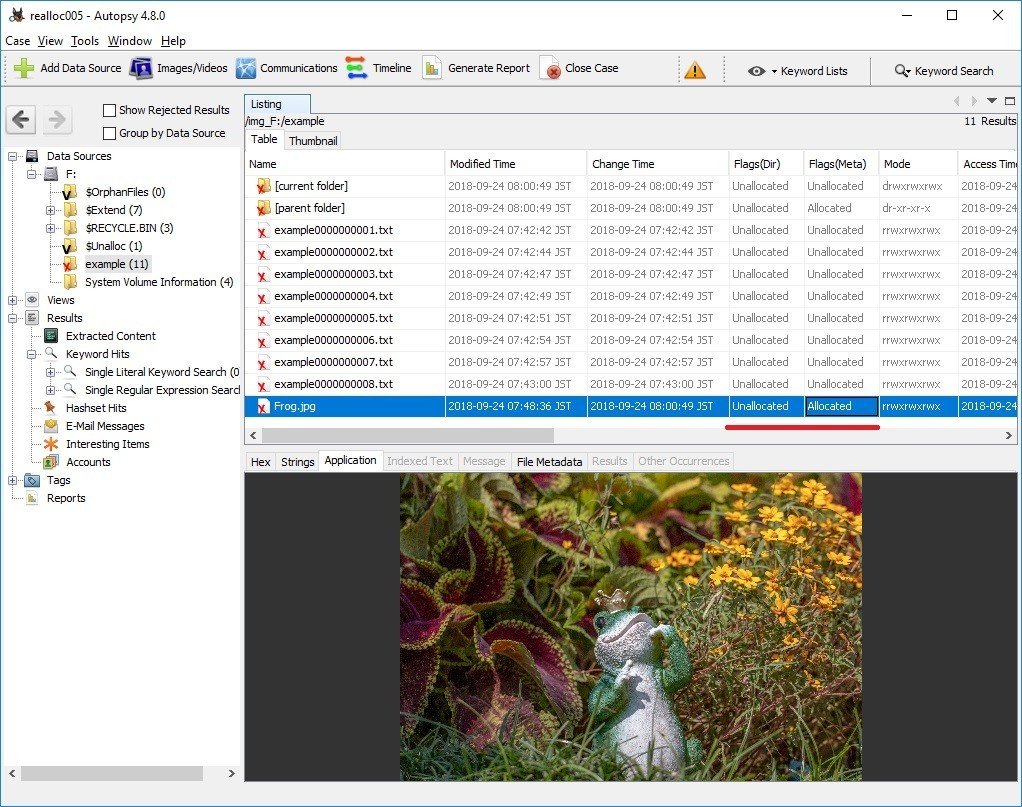Select example0000000003.txt row
This screenshot has height=807, width=1022.
[631, 274]
